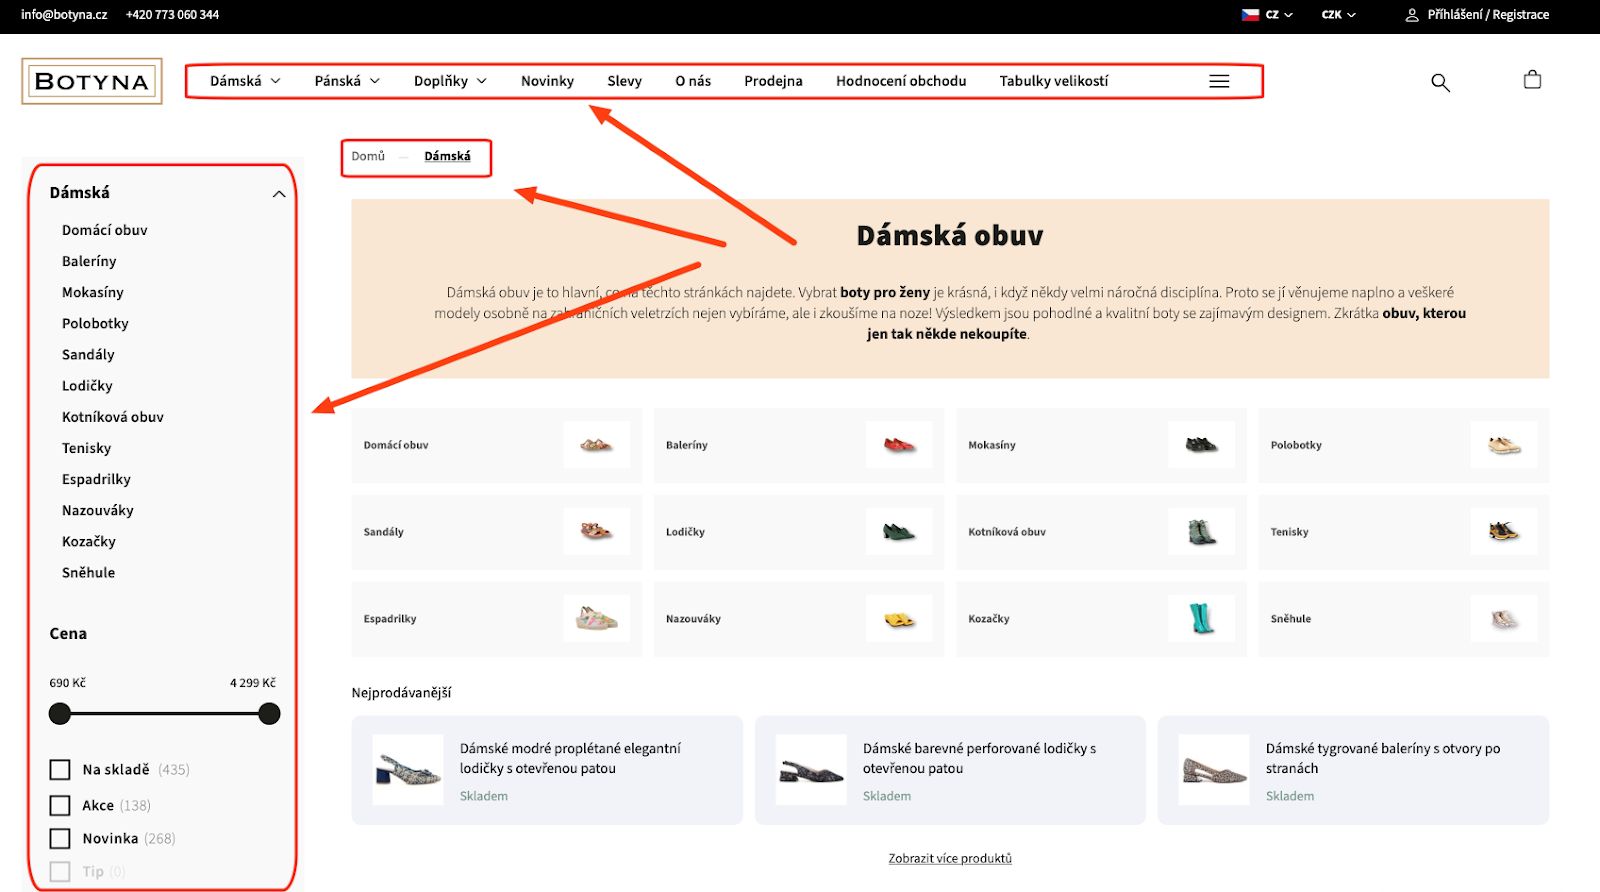Open Tabulky velikostí menu item

point(1053,81)
